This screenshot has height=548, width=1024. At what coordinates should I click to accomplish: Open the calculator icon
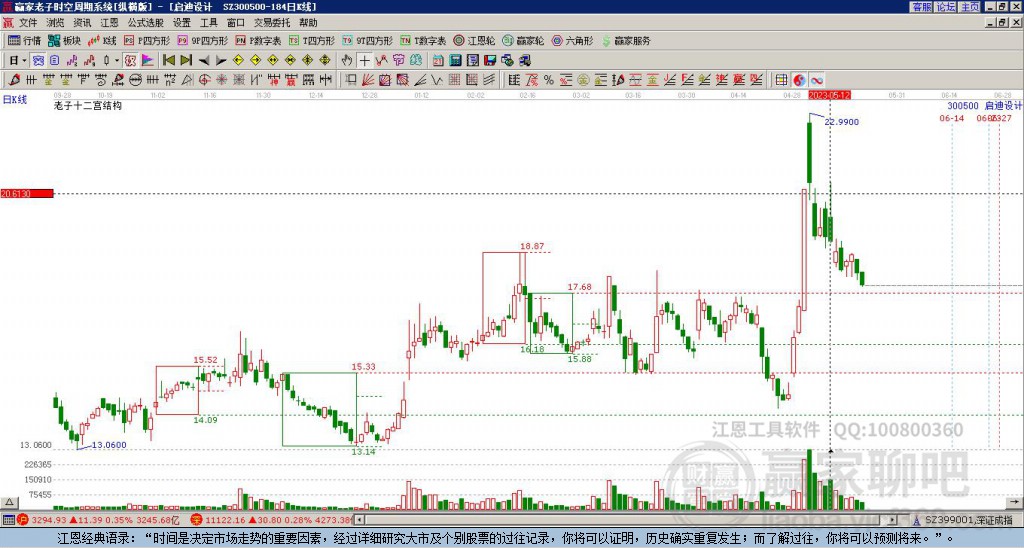coord(456,61)
